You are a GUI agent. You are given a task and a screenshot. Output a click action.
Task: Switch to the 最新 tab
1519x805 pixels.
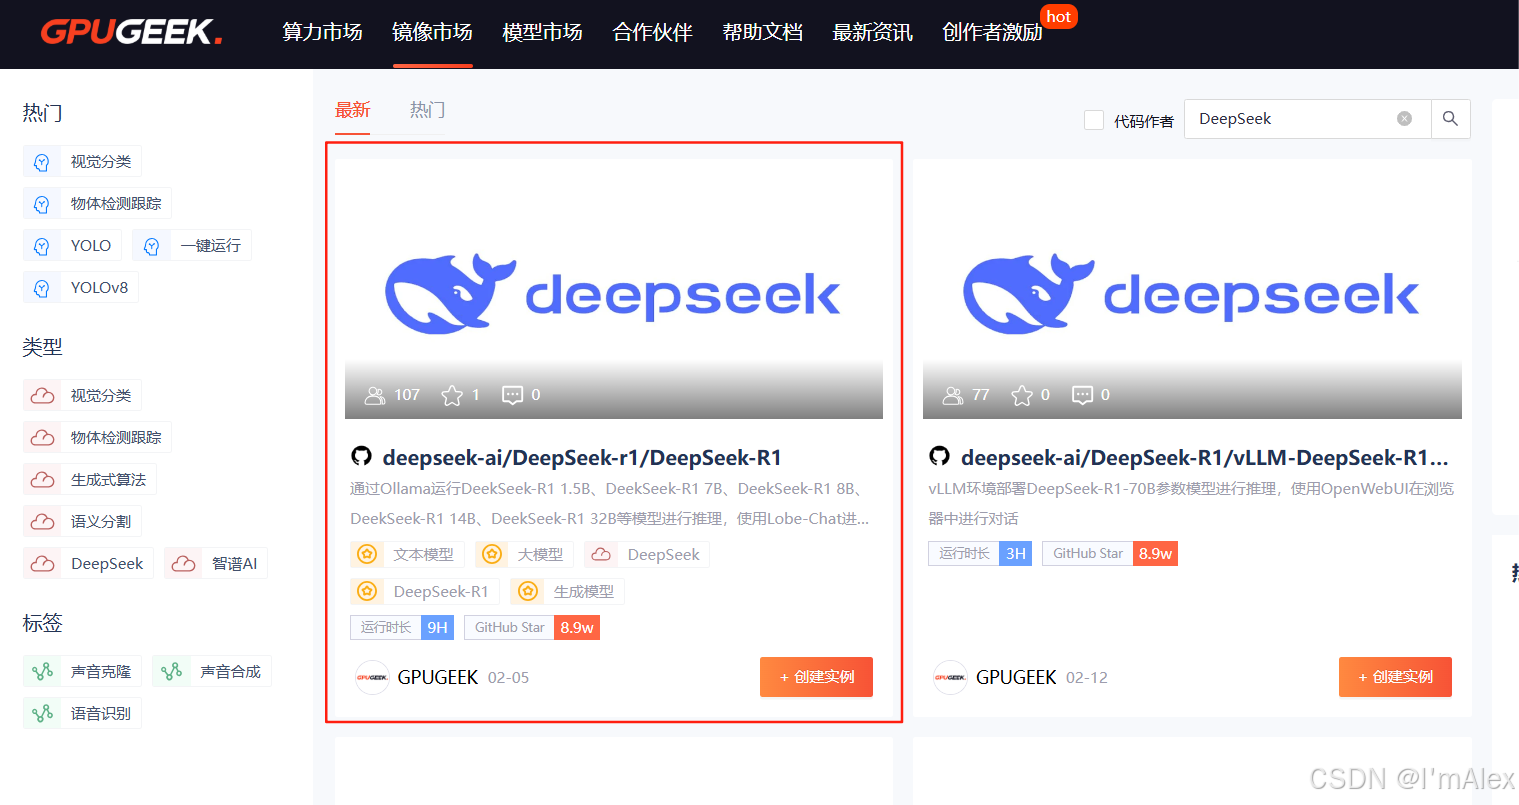(x=352, y=110)
